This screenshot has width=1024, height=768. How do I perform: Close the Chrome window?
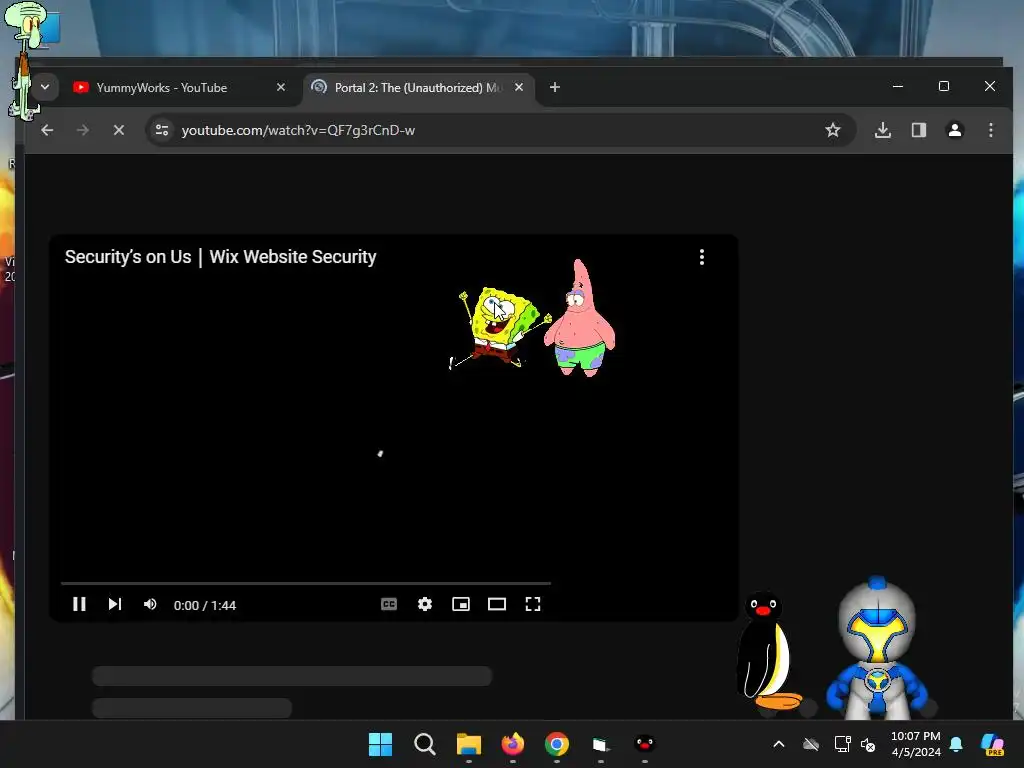pyautogui.click(x=990, y=86)
